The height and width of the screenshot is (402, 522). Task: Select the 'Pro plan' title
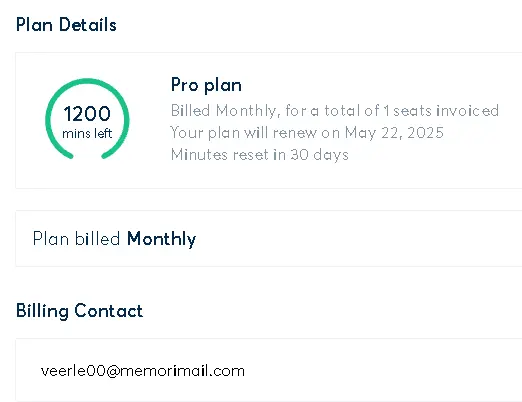pyautogui.click(x=206, y=85)
